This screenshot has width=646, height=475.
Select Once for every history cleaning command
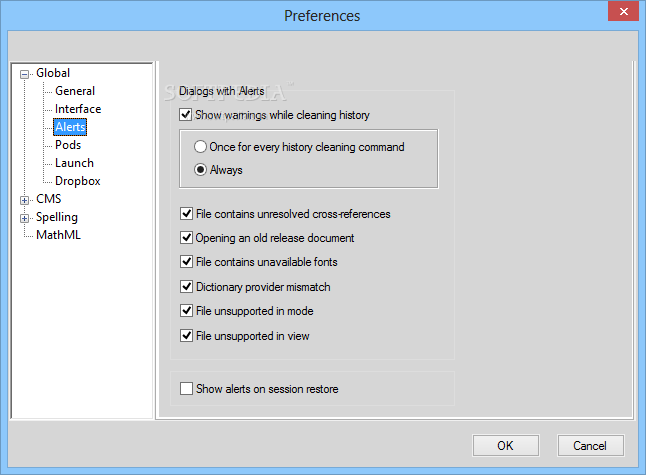click(x=200, y=147)
